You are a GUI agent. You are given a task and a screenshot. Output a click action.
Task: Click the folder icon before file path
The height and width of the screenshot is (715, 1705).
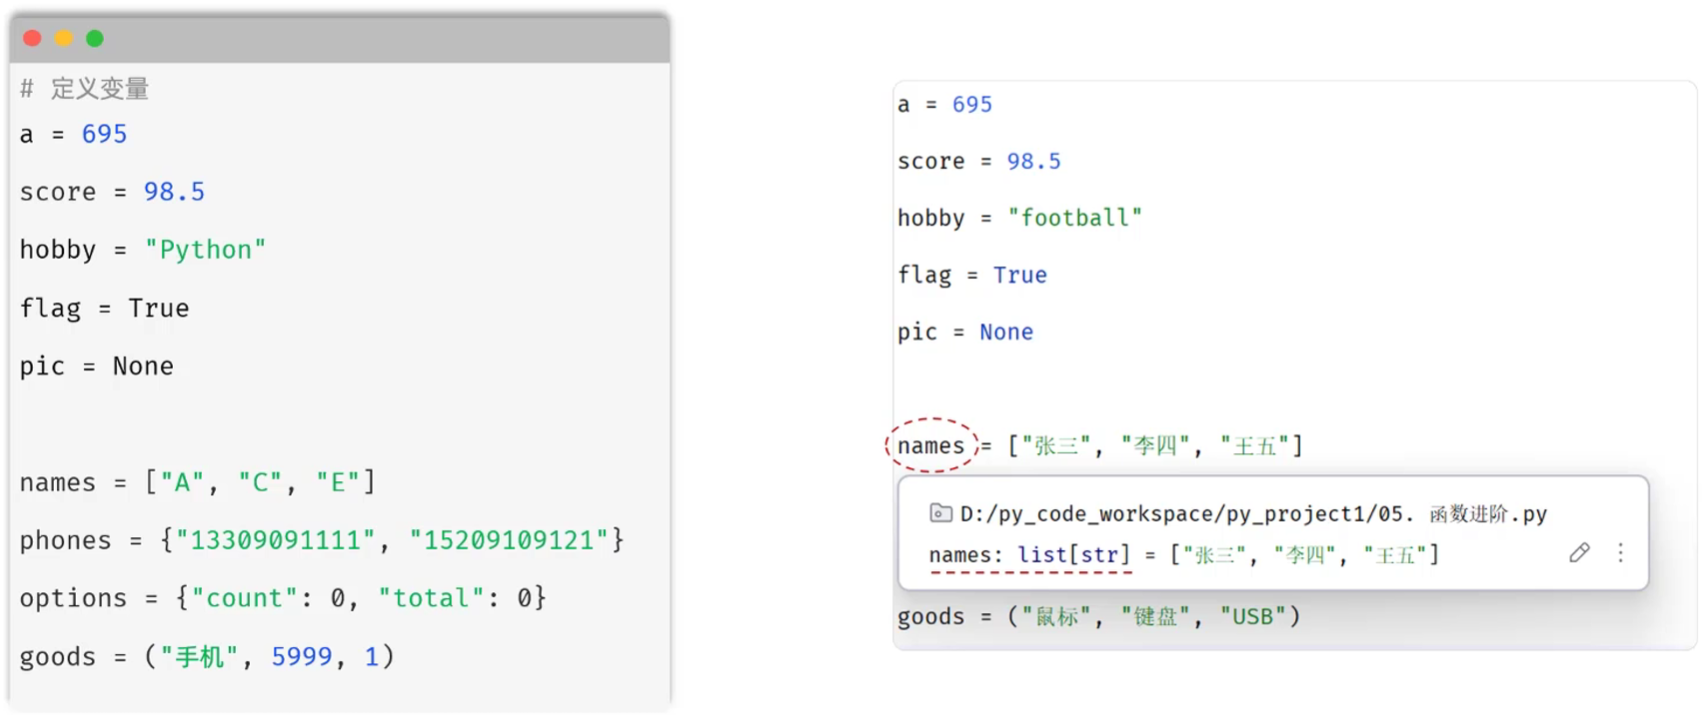(x=941, y=513)
